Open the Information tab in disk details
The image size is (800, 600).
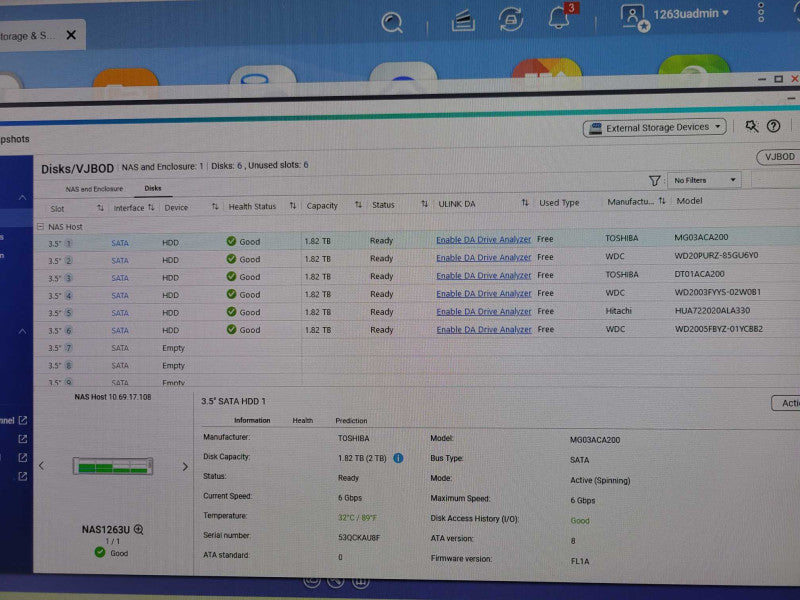click(x=252, y=420)
